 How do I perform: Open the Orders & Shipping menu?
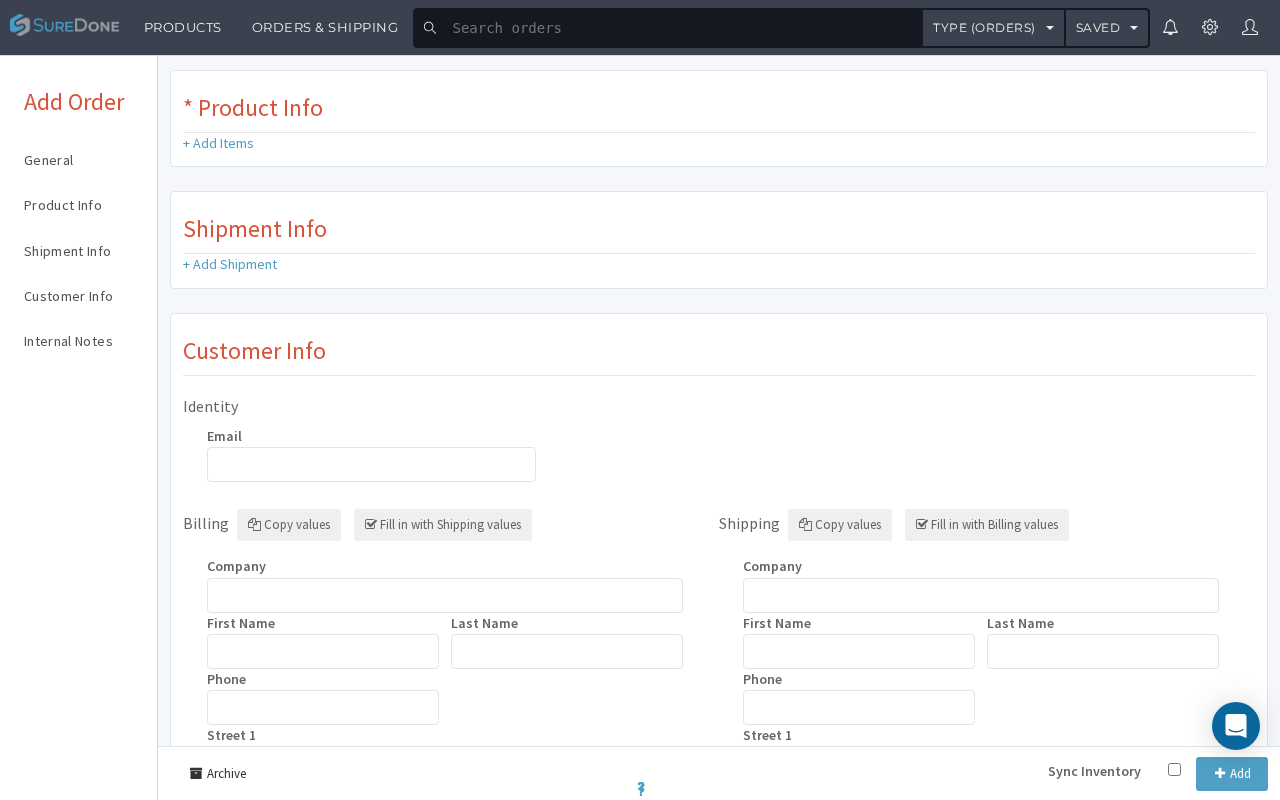tap(325, 27)
